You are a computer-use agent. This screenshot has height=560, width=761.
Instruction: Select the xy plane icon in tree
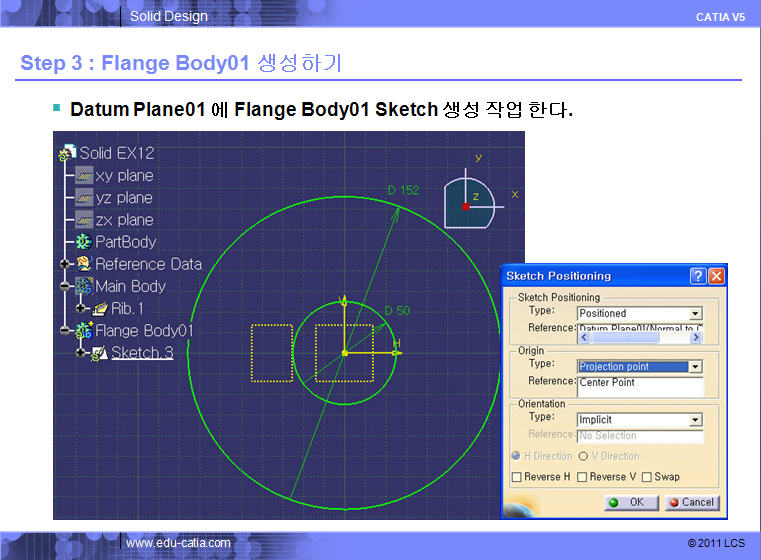(84, 175)
